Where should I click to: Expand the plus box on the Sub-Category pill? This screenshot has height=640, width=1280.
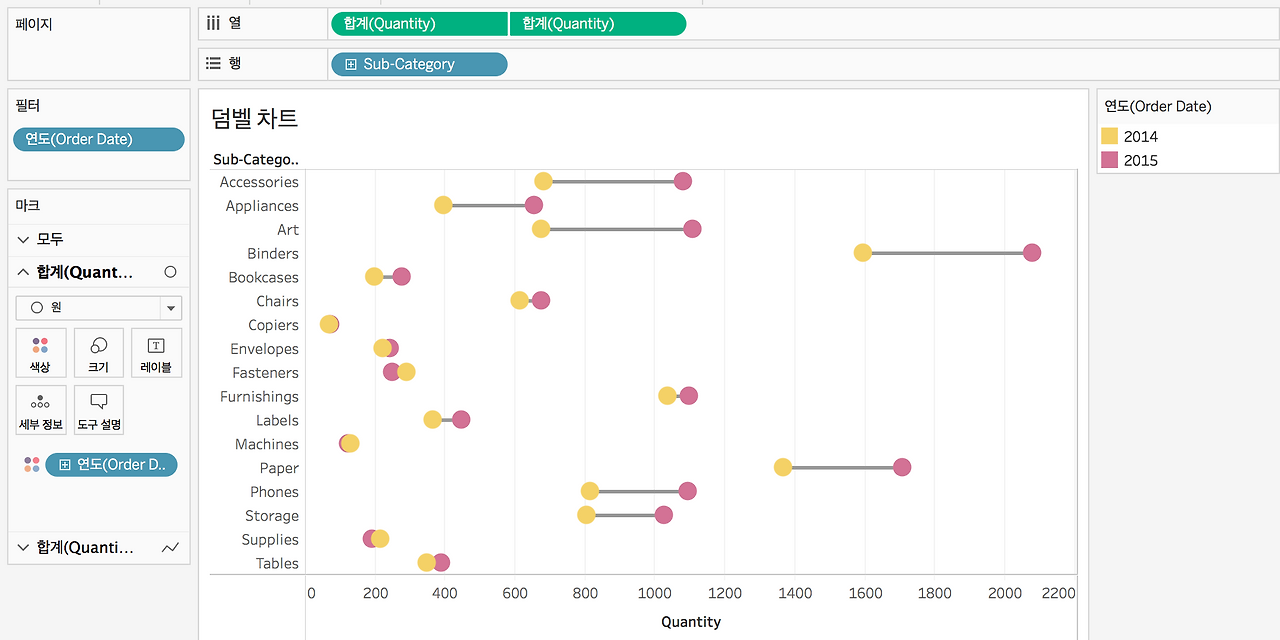351,64
